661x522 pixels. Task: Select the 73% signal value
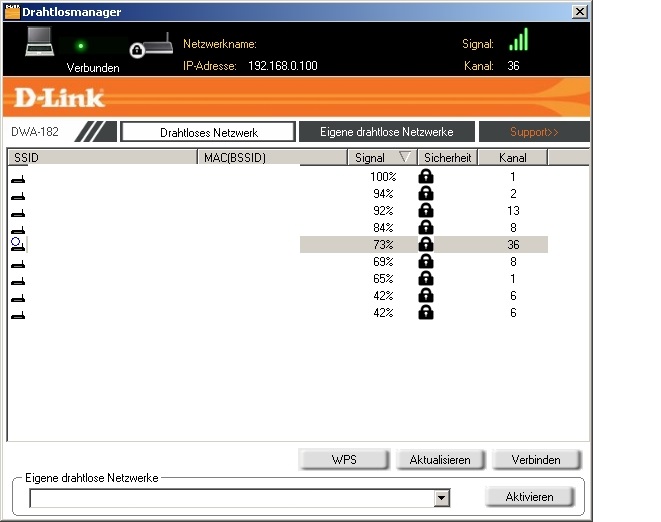(383, 245)
